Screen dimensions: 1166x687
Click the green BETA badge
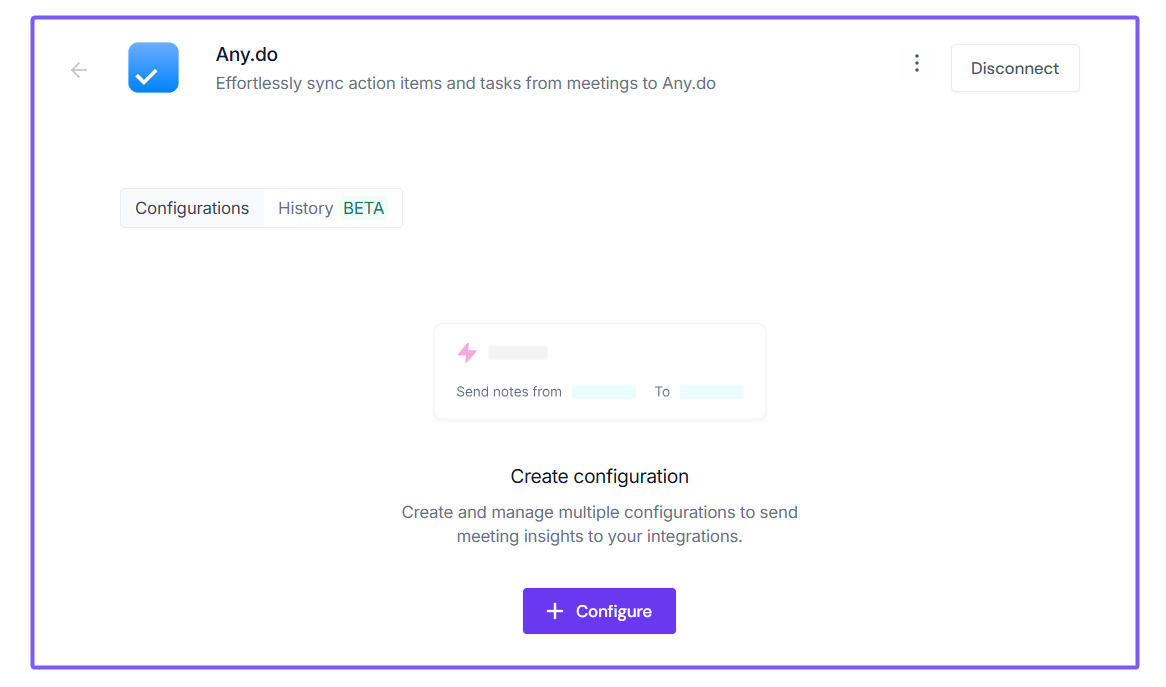tap(364, 208)
